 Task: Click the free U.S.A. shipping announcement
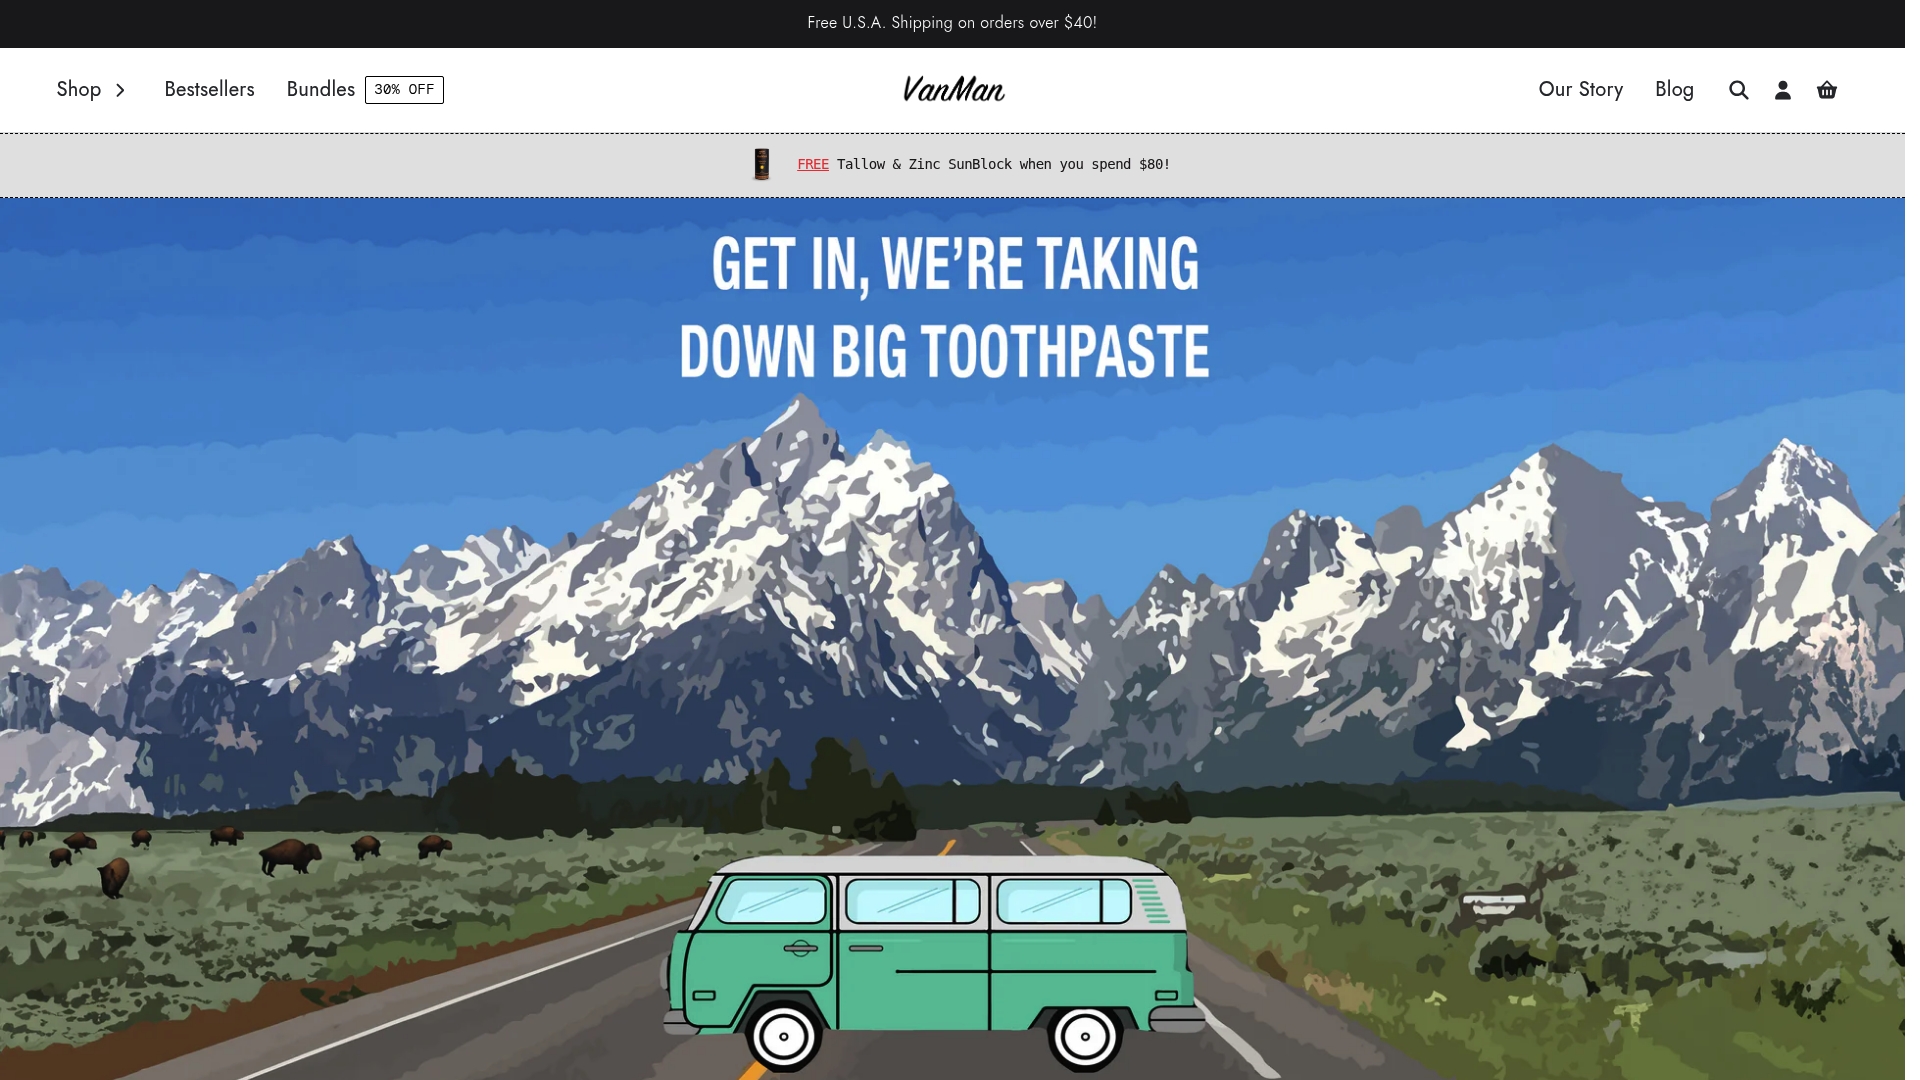(952, 23)
